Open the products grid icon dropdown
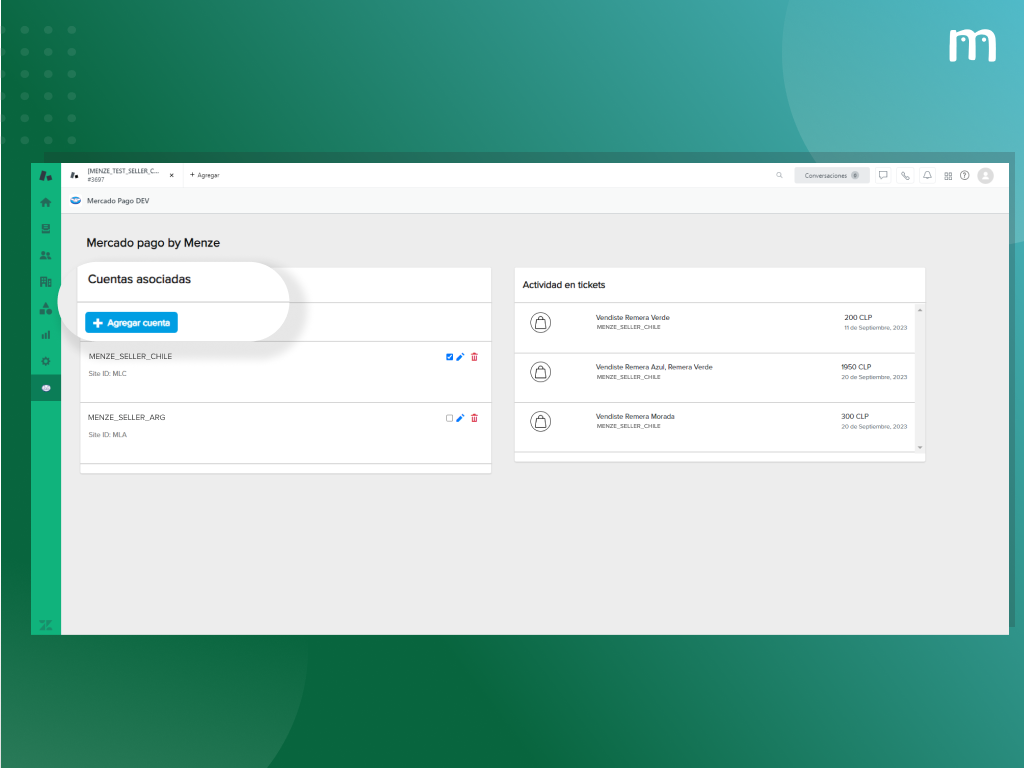 click(948, 176)
